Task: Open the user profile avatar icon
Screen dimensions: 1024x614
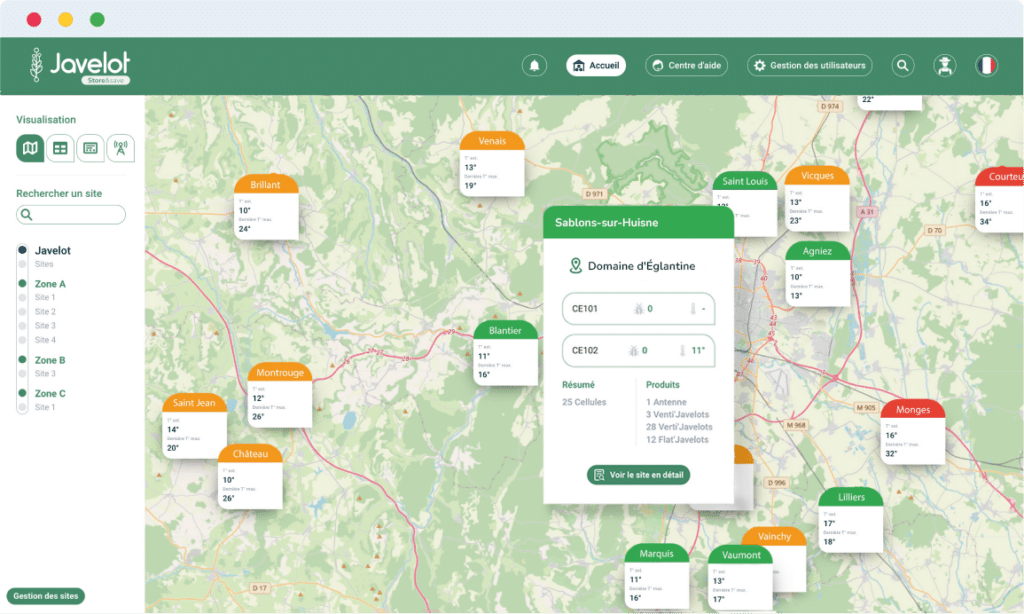Action: [x=942, y=66]
